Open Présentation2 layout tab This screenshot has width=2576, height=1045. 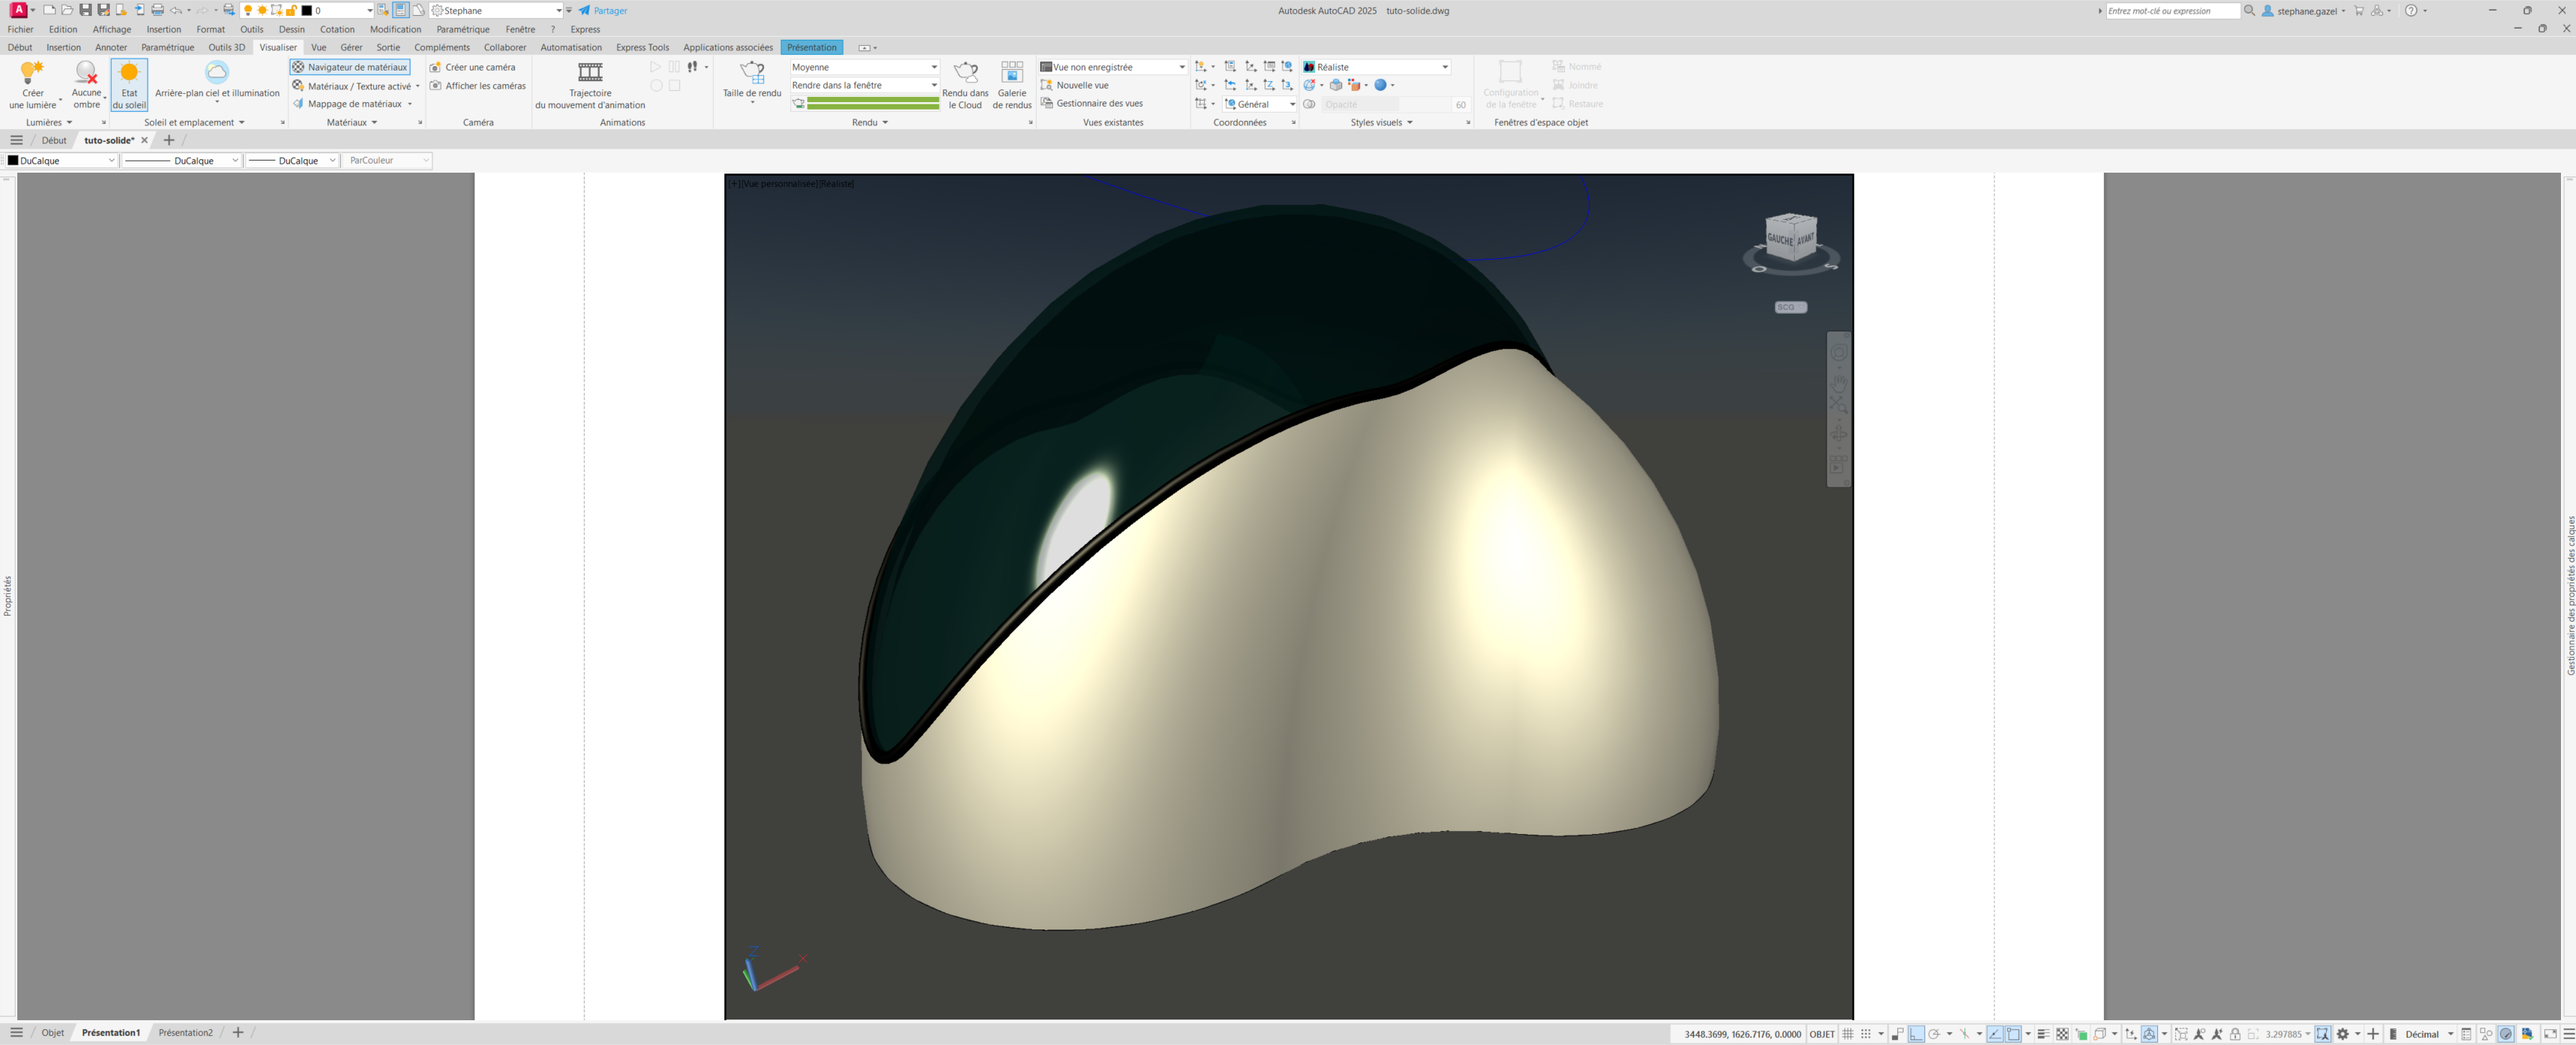click(x=185, y=1033)
